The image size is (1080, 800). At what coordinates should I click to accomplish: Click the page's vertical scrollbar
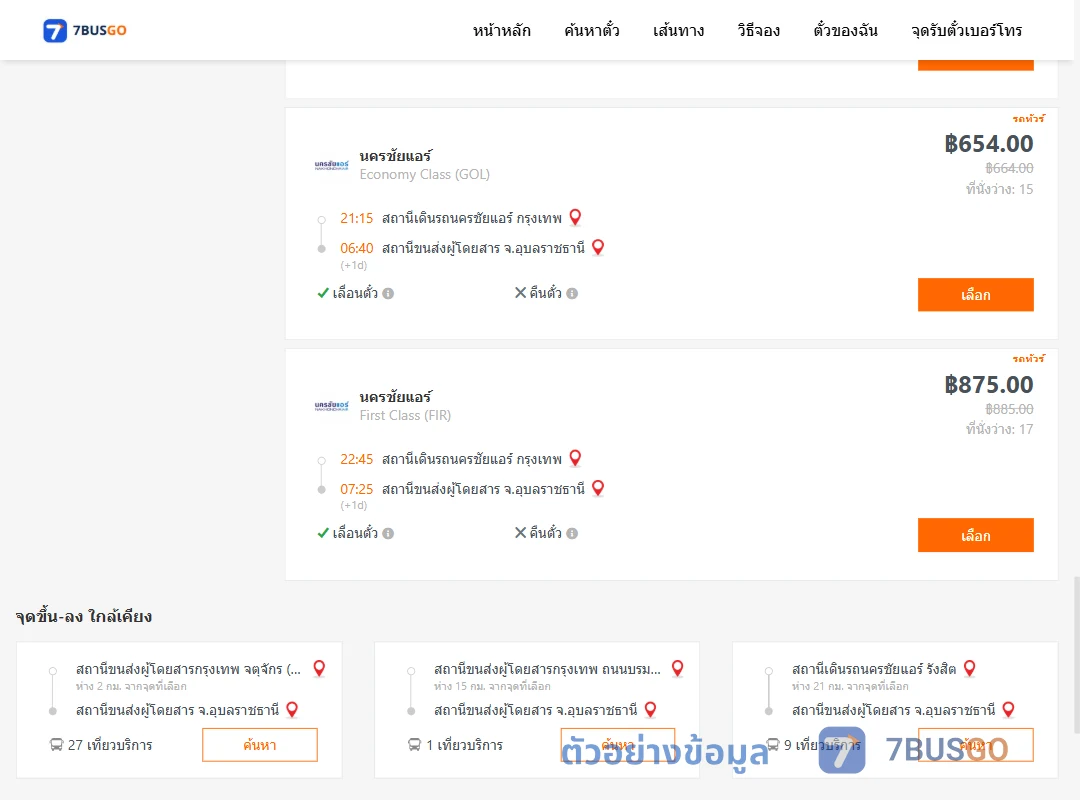click(1076, 655)
